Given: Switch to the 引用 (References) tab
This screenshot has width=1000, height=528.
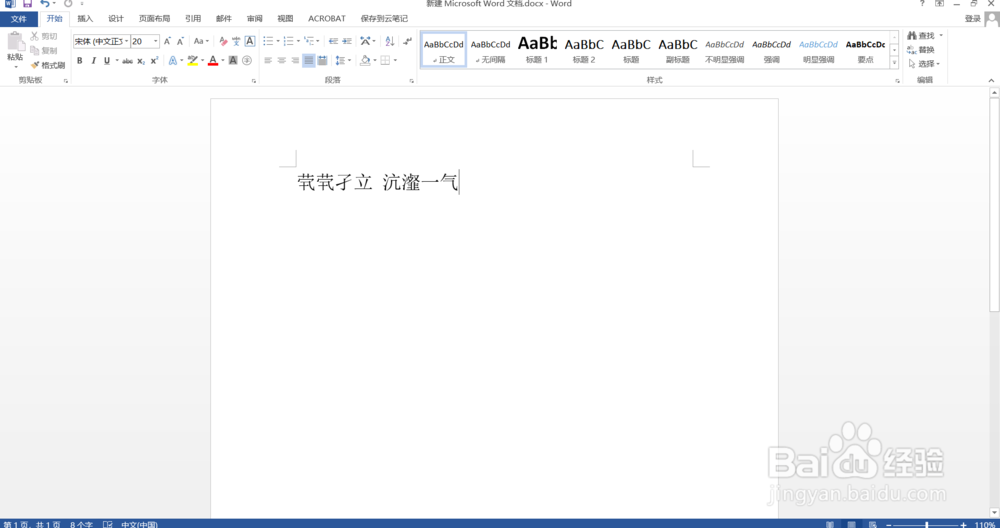Looking at the screenshot, I should tap(193, 19).
